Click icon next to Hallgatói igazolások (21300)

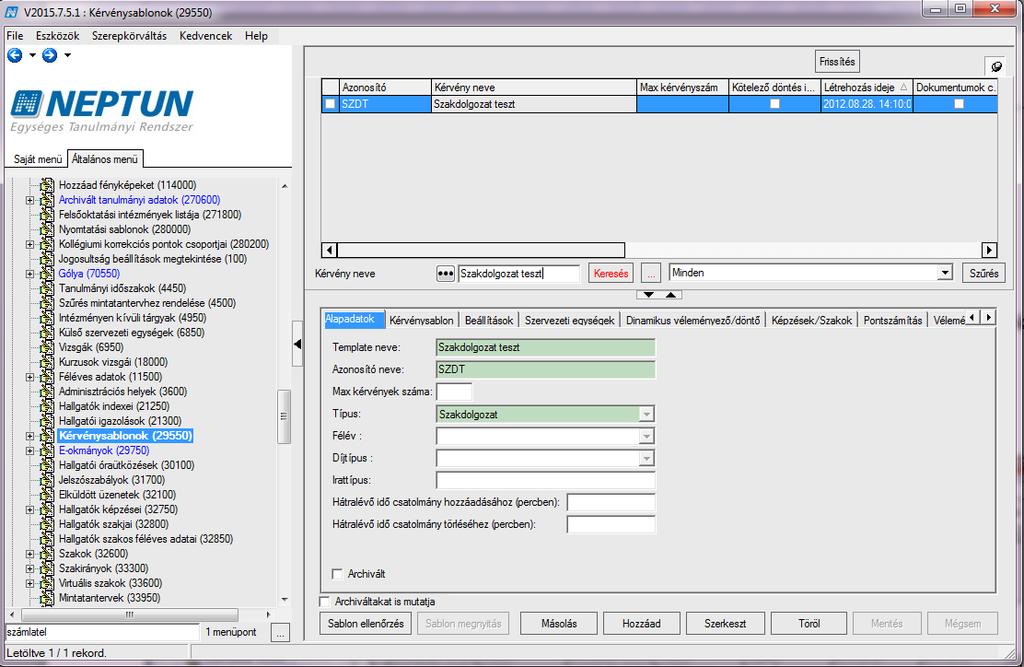tap(47, 421)
